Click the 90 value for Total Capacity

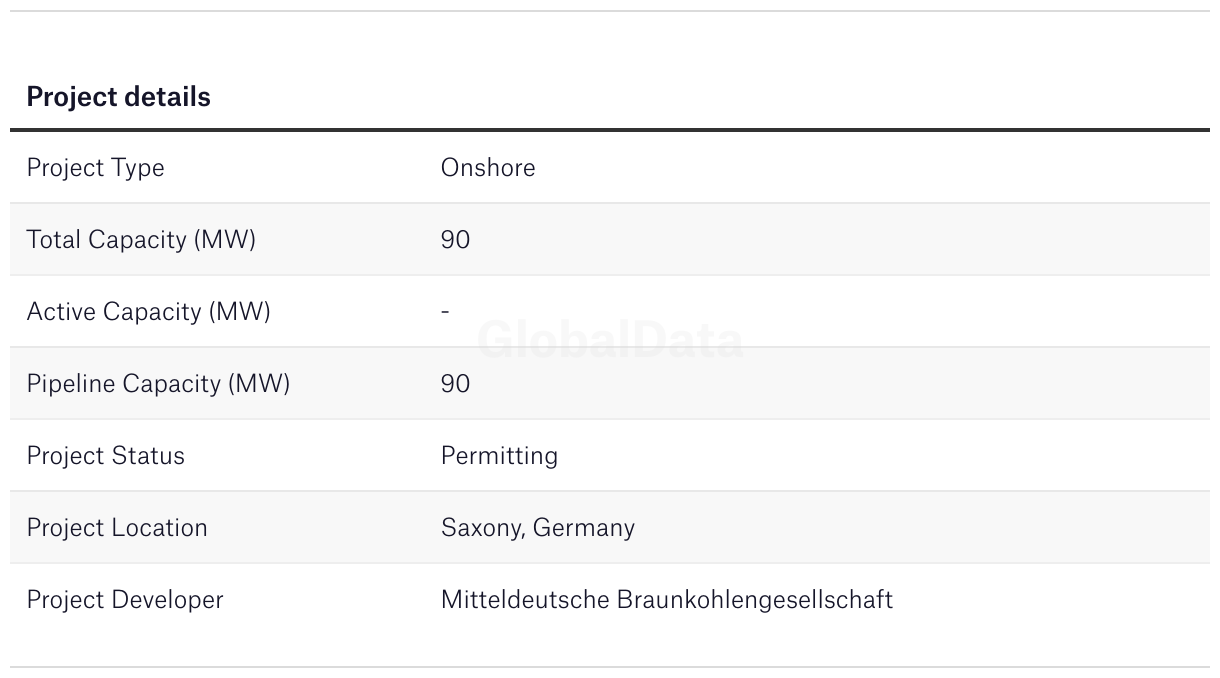tap(455, 240)
